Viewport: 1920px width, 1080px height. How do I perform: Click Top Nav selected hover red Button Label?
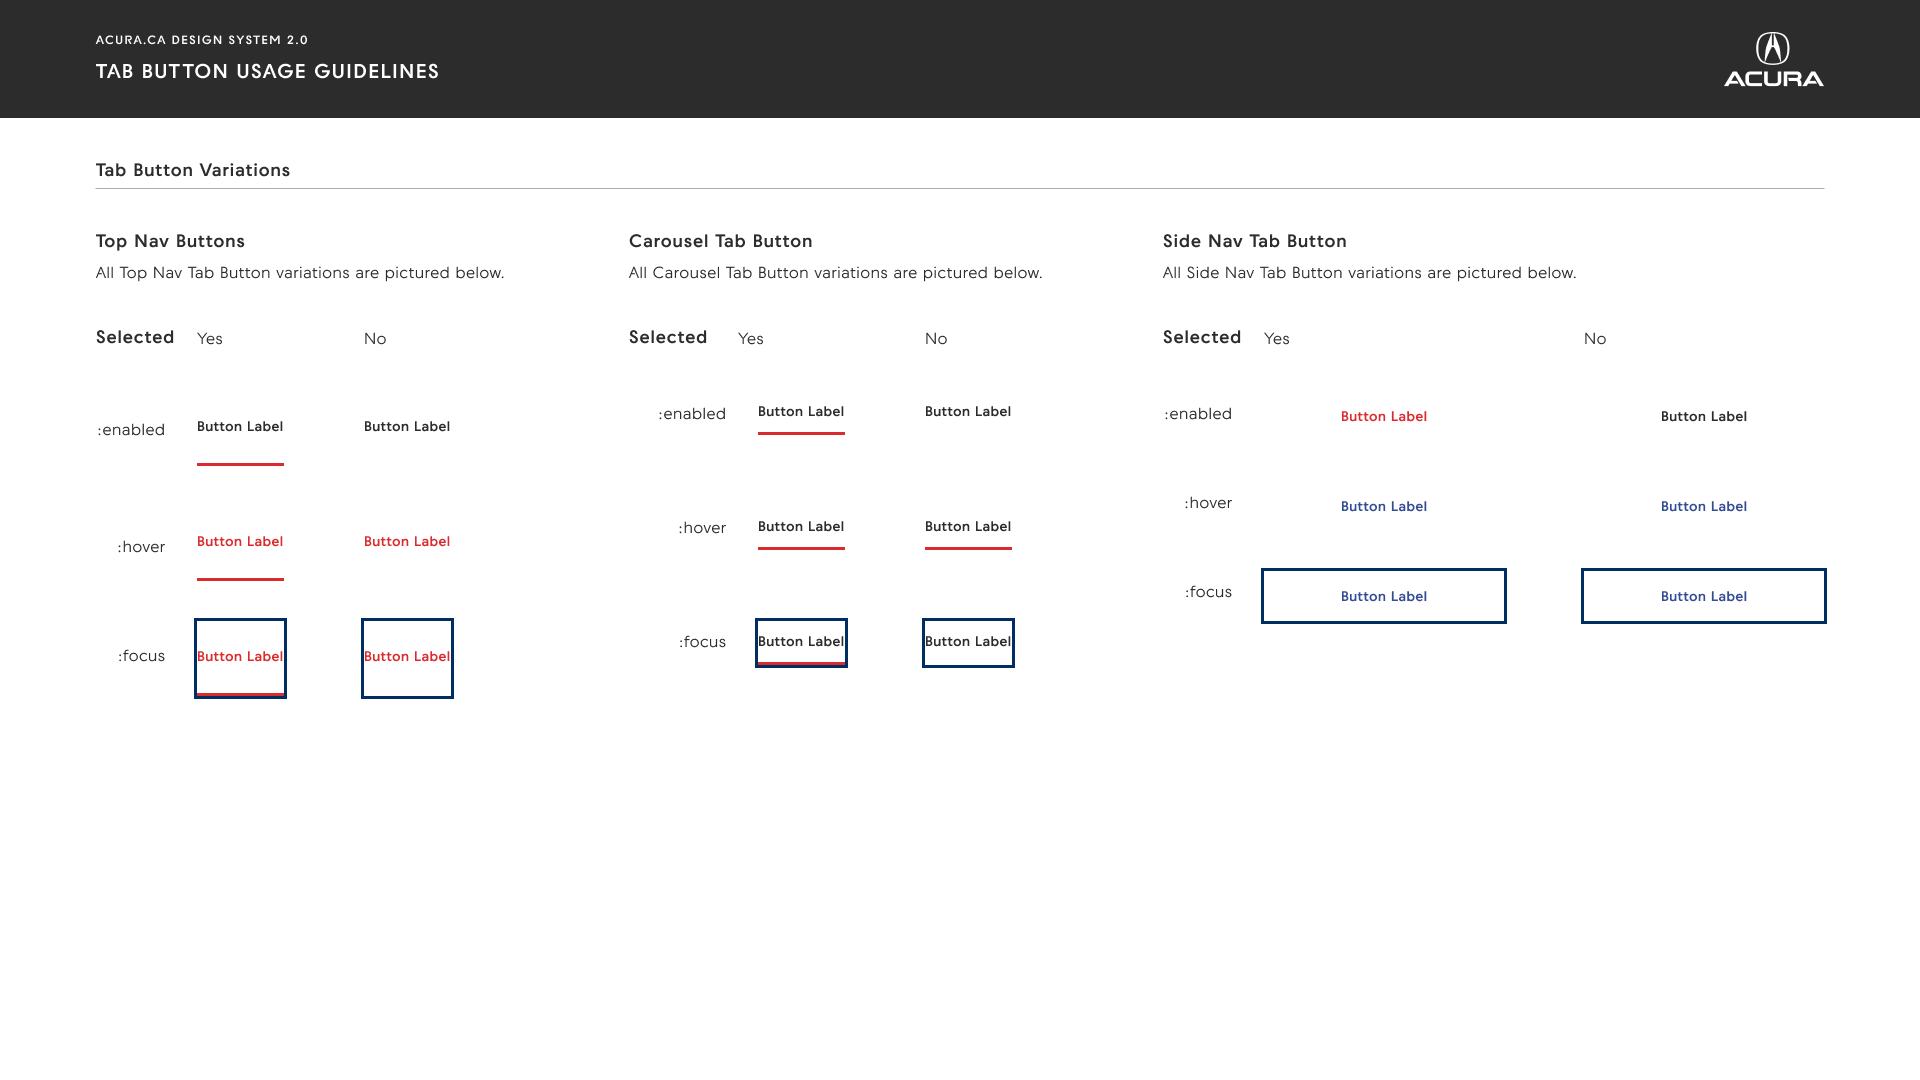click(x=240, y=542)
